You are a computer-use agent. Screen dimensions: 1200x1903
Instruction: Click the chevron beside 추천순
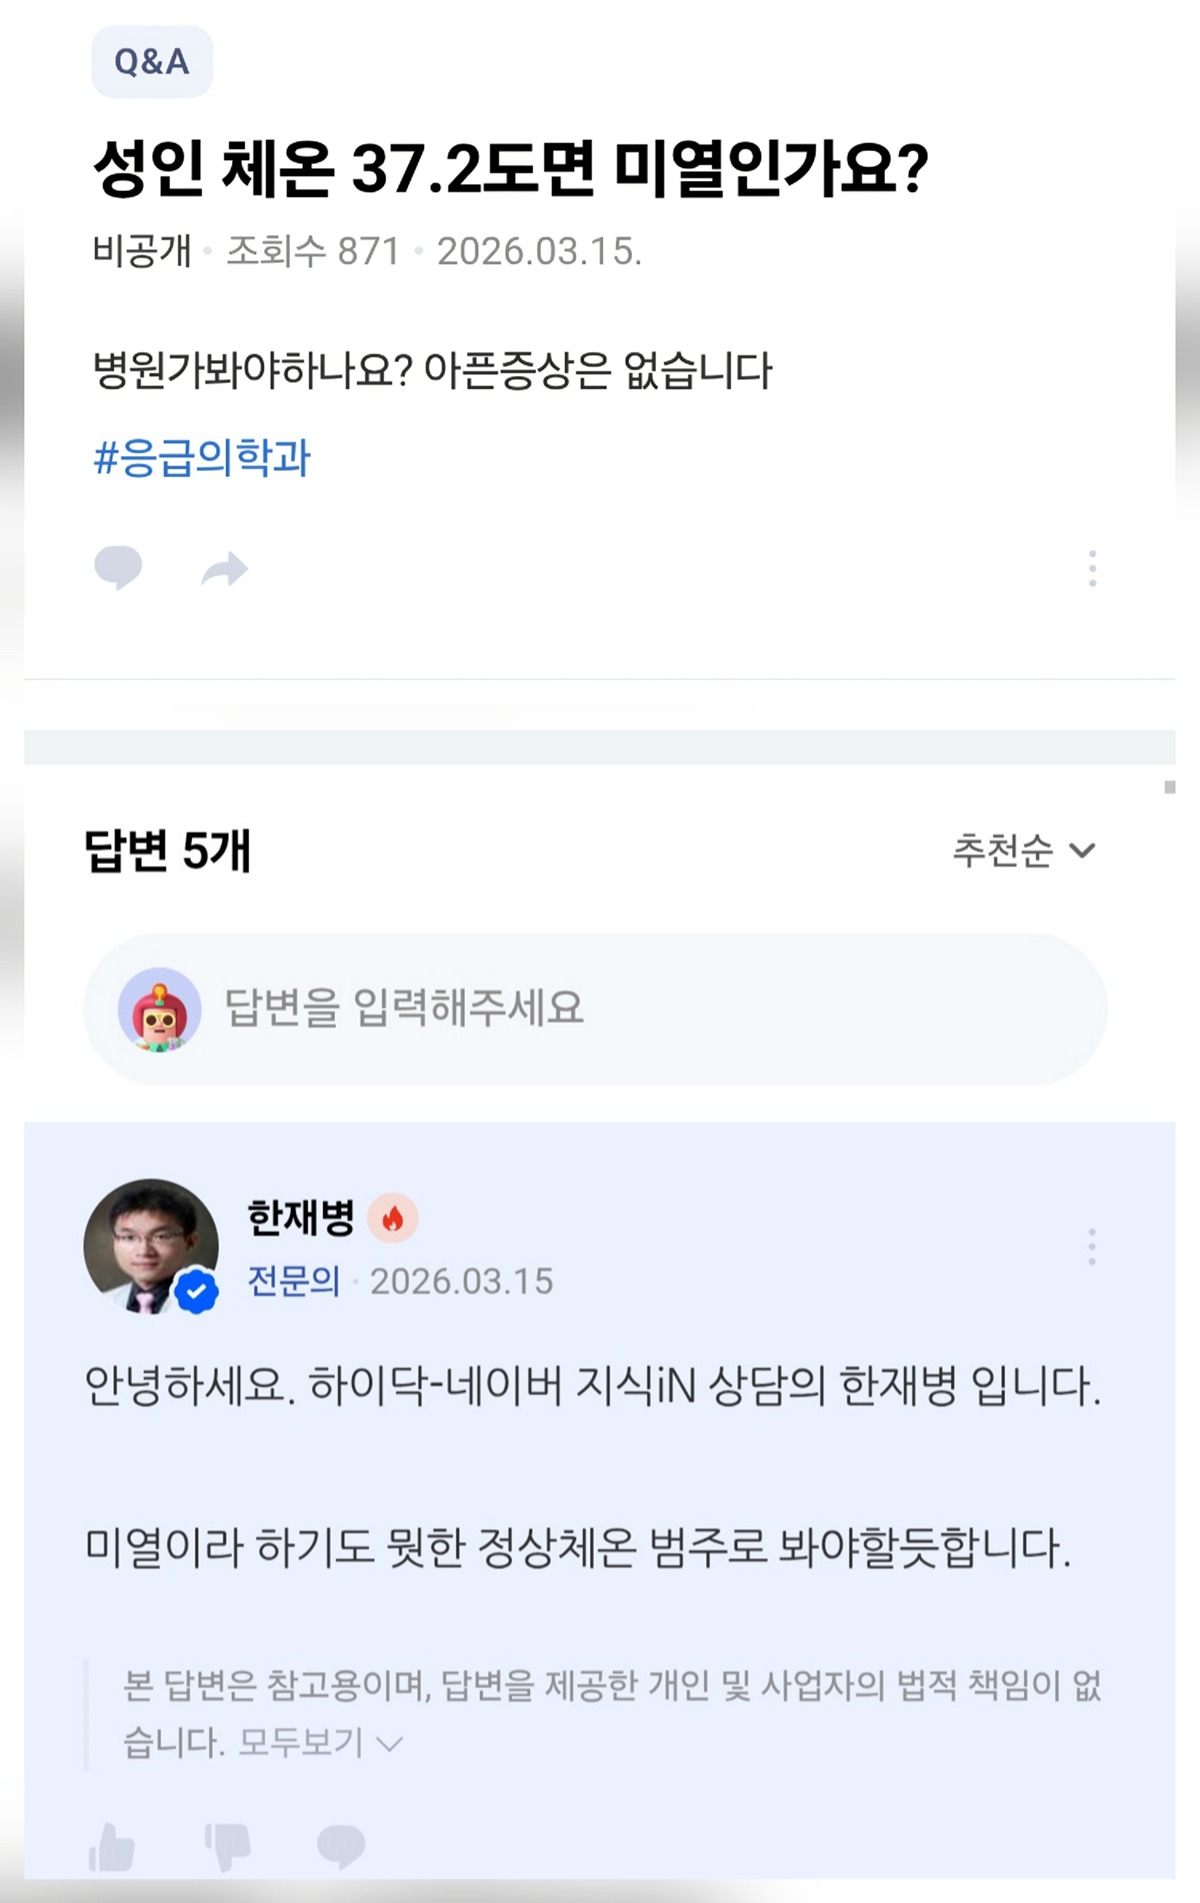[1082, 851]
